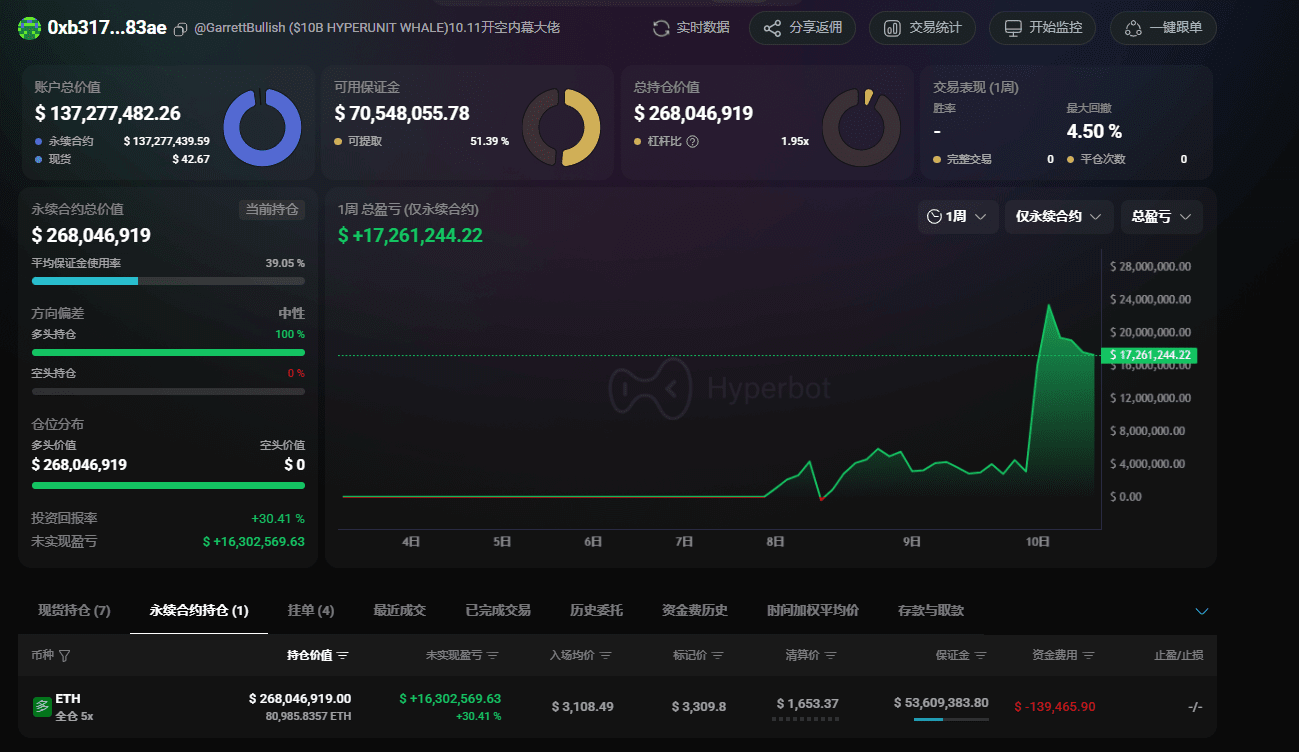Screen dimensions: 1299x752
Task: Click the blue margin bar under $ 53,609,383.80
Action: coord(951,719)
